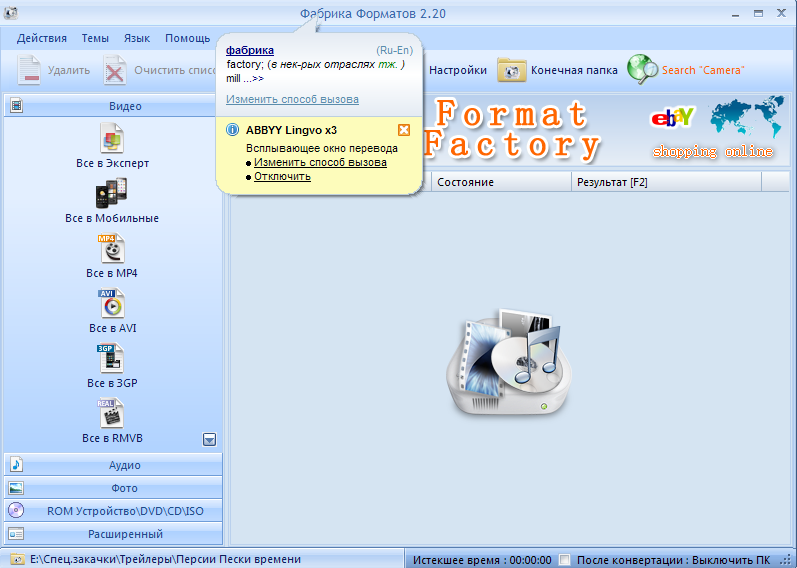Open the Помощь menu
797x568 pixels.
(188, 38)
